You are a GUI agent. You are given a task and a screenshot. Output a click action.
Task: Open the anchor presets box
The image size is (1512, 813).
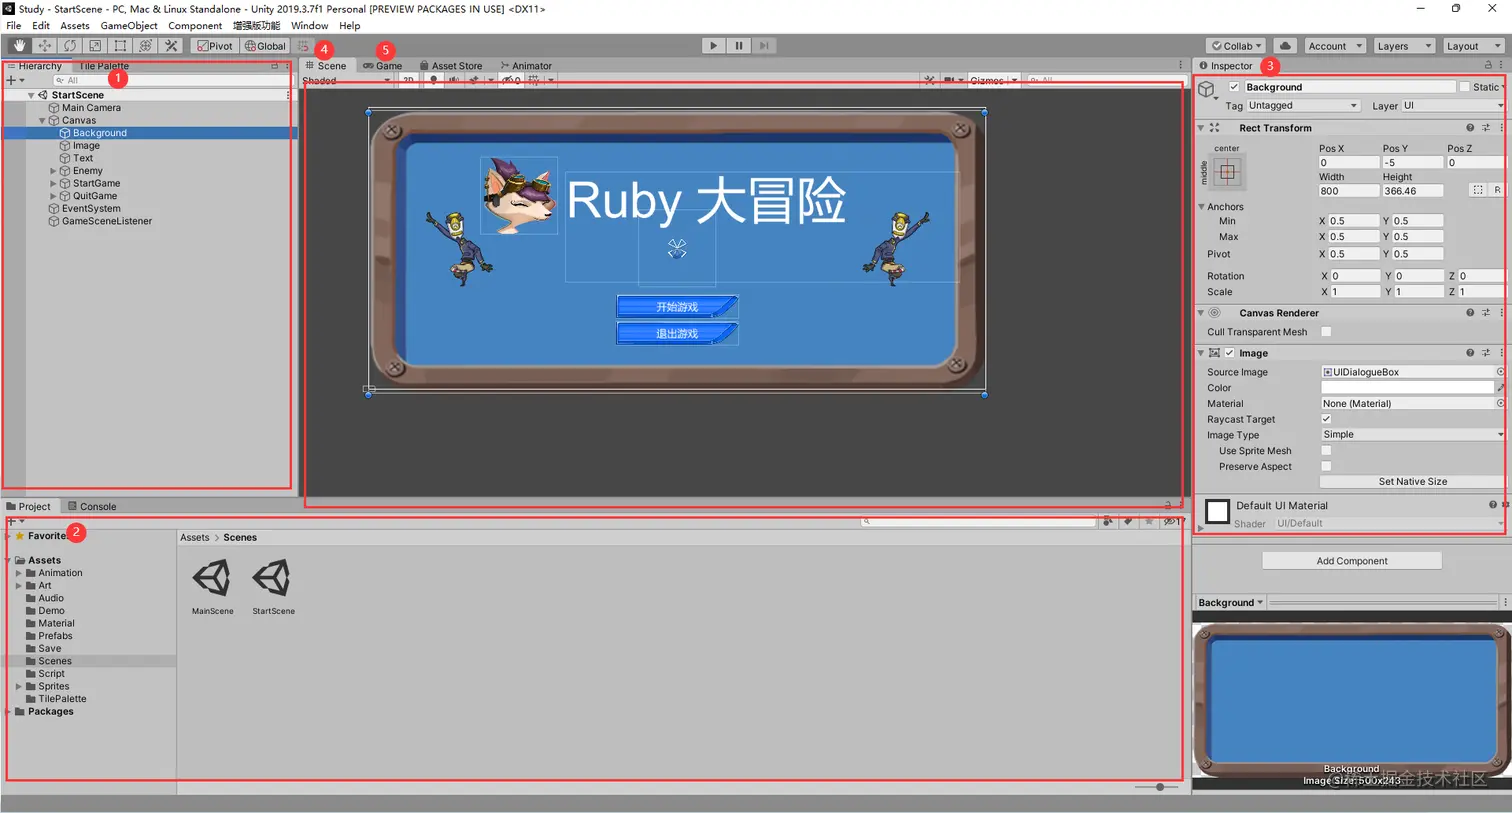1228,172
